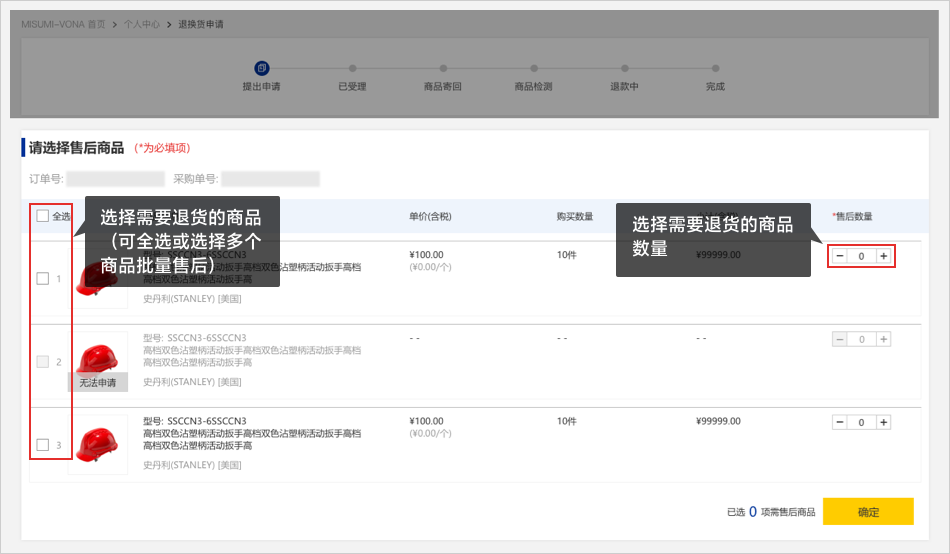Go to 个人中心 breadcrumb link
Viewport: 950px width, 554px height.
click(140, 22)
